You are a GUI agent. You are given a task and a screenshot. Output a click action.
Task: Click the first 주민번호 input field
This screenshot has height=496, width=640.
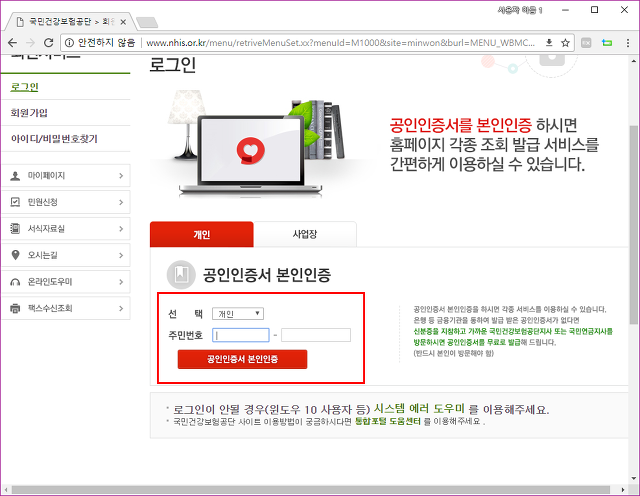coord(241,335)
